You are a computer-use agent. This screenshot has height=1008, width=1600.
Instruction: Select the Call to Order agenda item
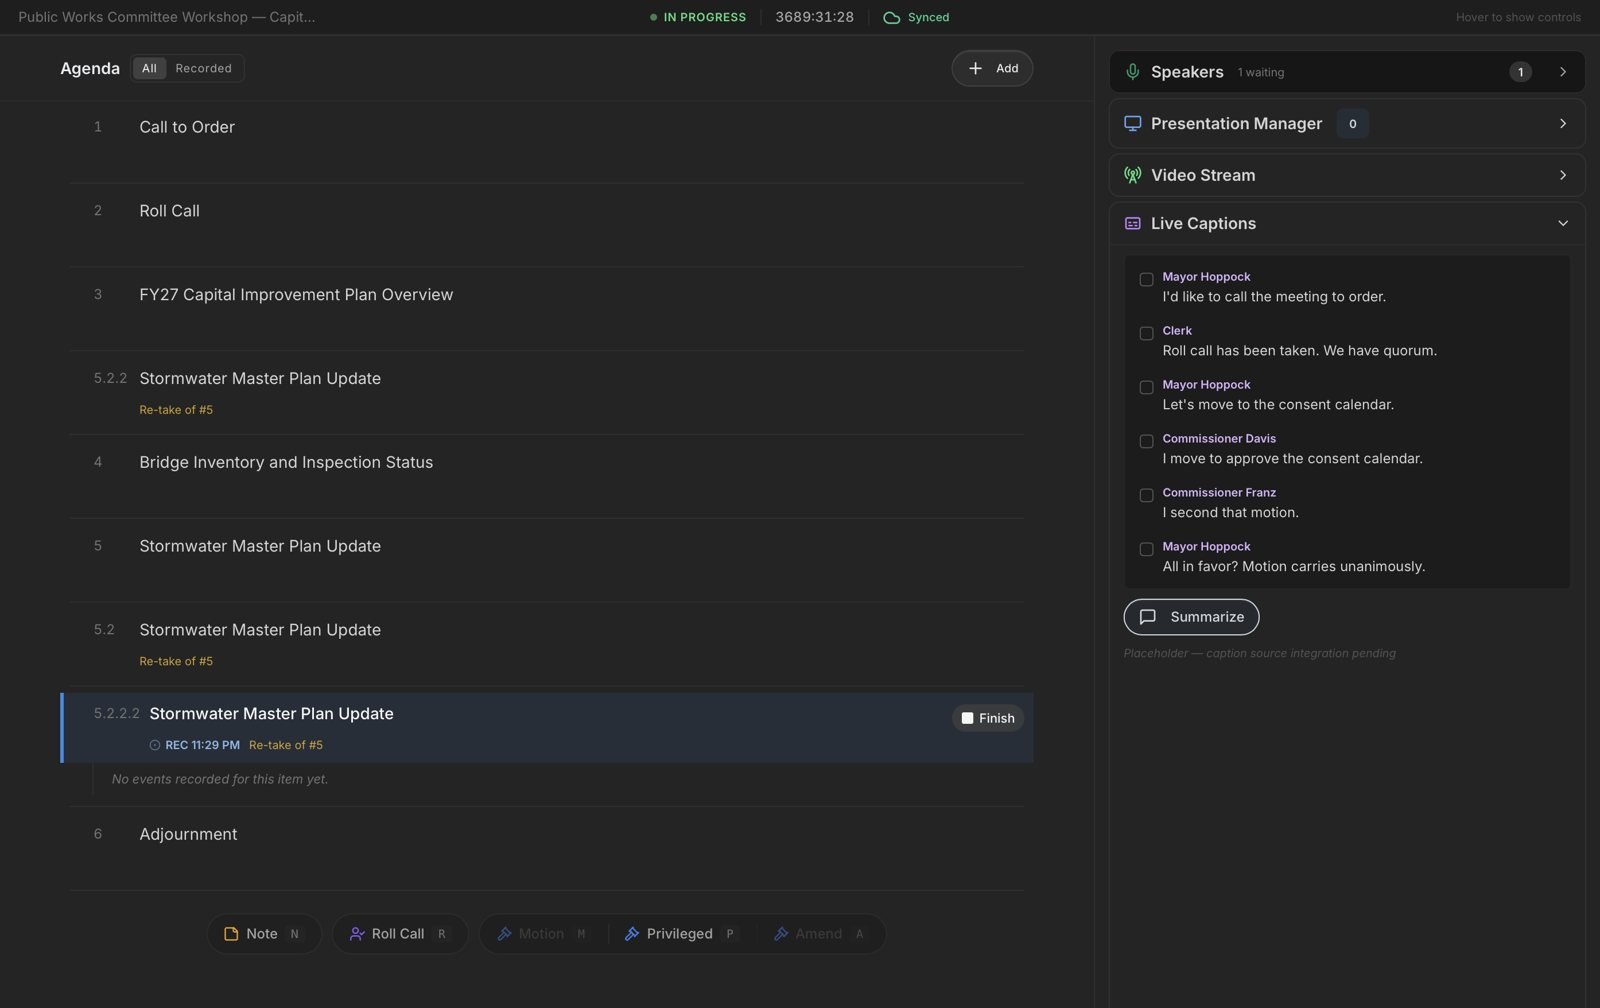[x=546, y=141]
